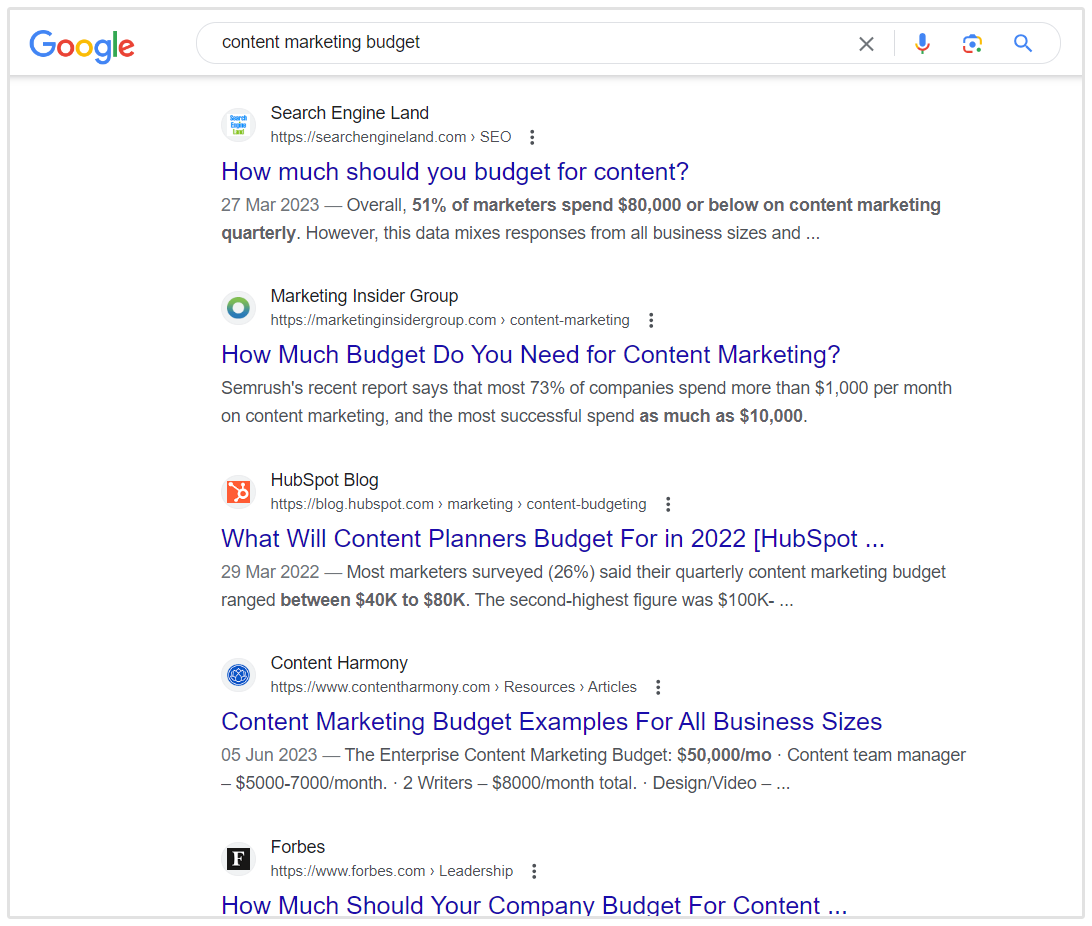1092x926 pixels.
Task: Clear the search box text
Action: (x=866, y=44)
